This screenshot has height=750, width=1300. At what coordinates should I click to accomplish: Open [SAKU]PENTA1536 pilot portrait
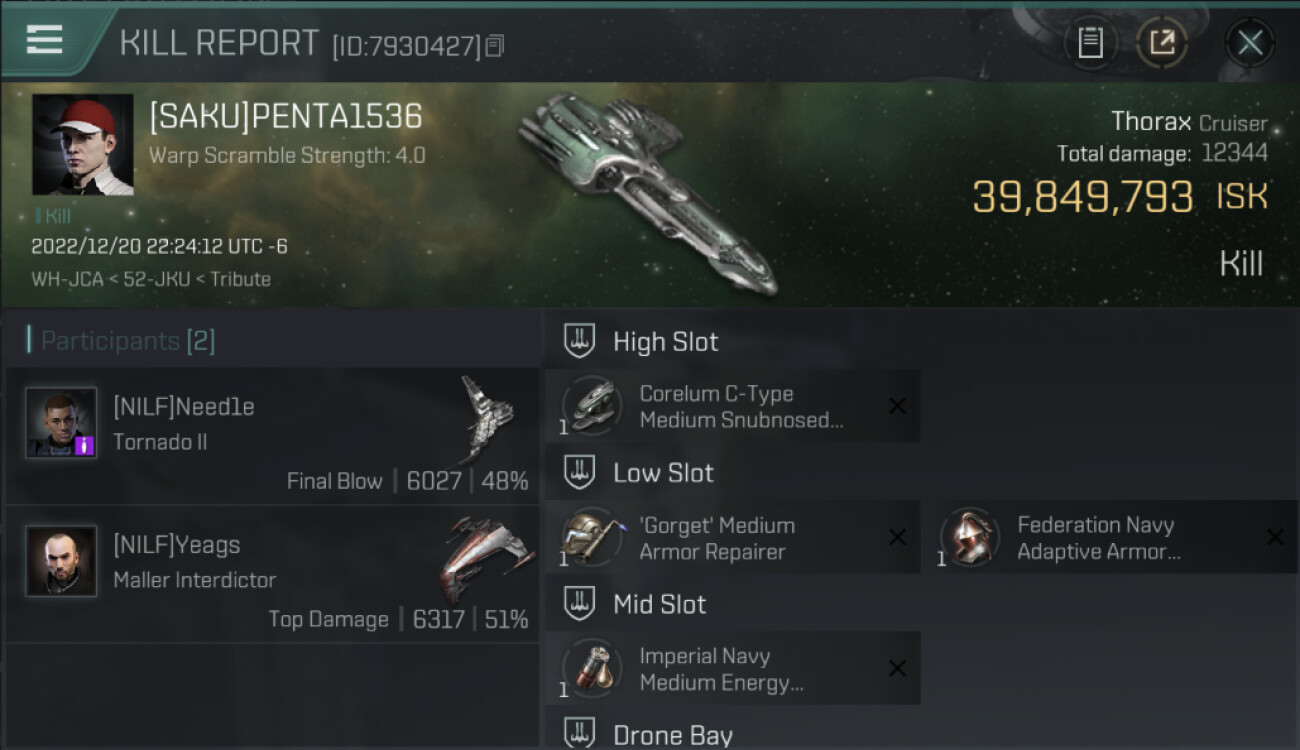[x=83, y=145]
